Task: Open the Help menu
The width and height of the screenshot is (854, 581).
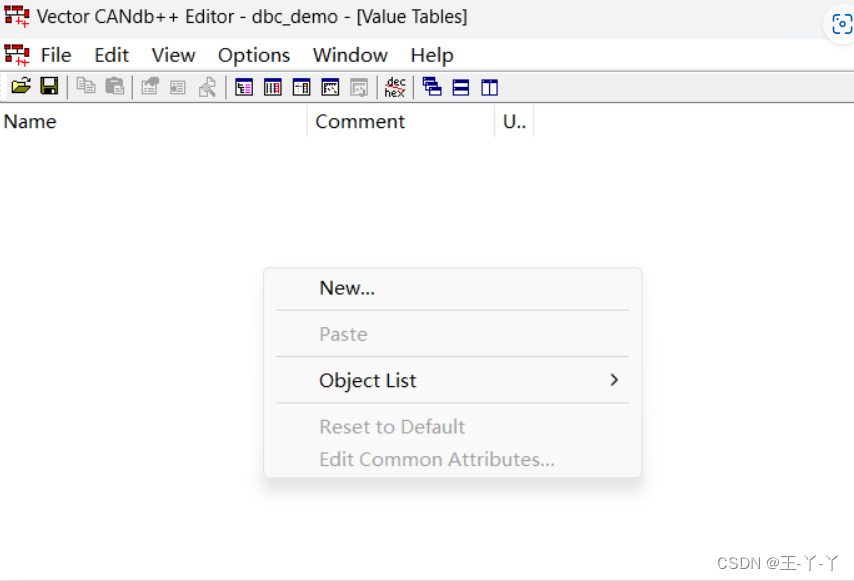Action: click(x=432, y=55)
